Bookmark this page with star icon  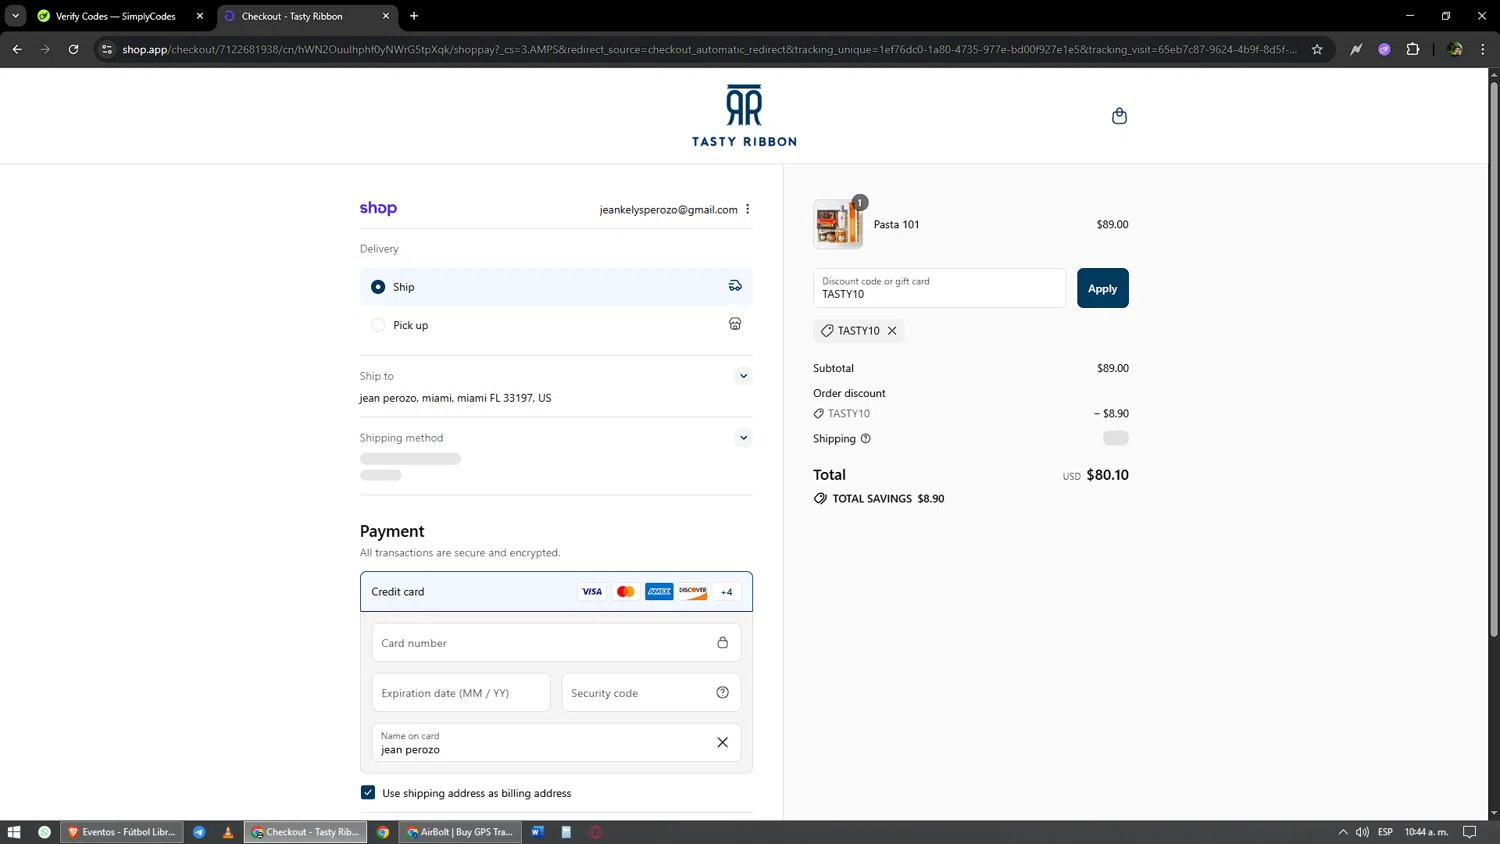pos(1317,49)
